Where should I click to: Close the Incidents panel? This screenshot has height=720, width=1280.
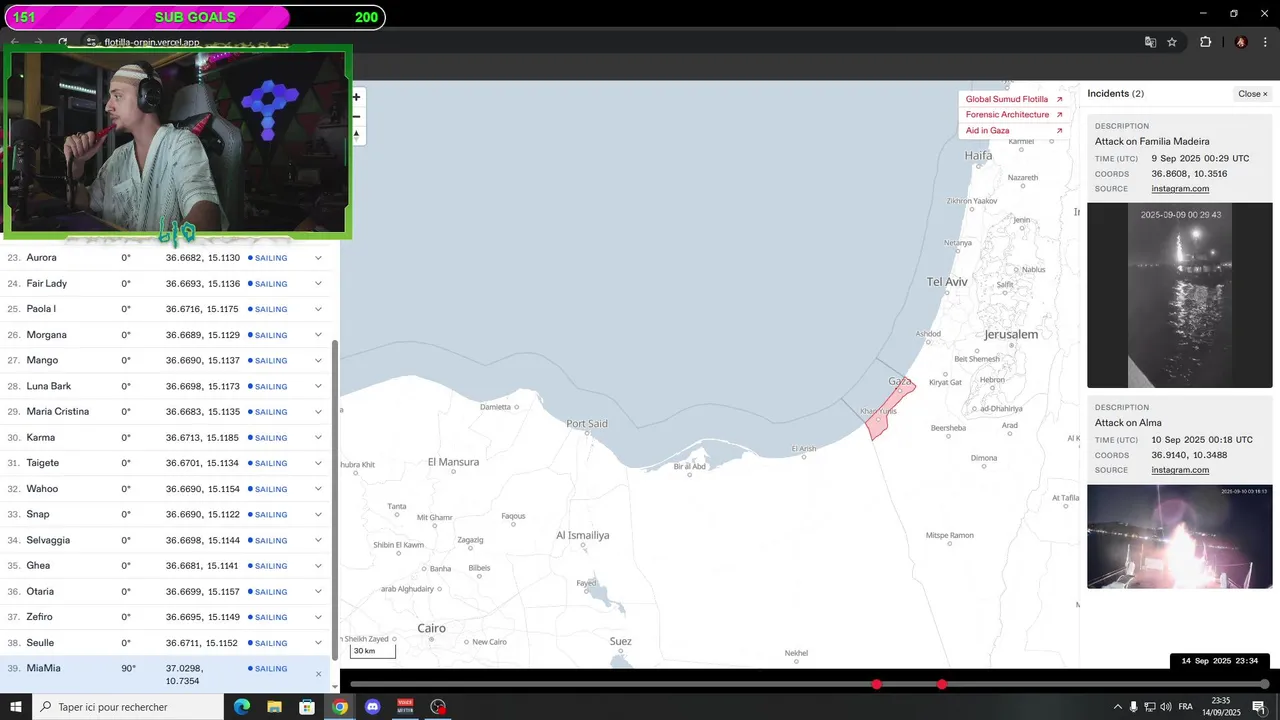(x=1253, y=94)
